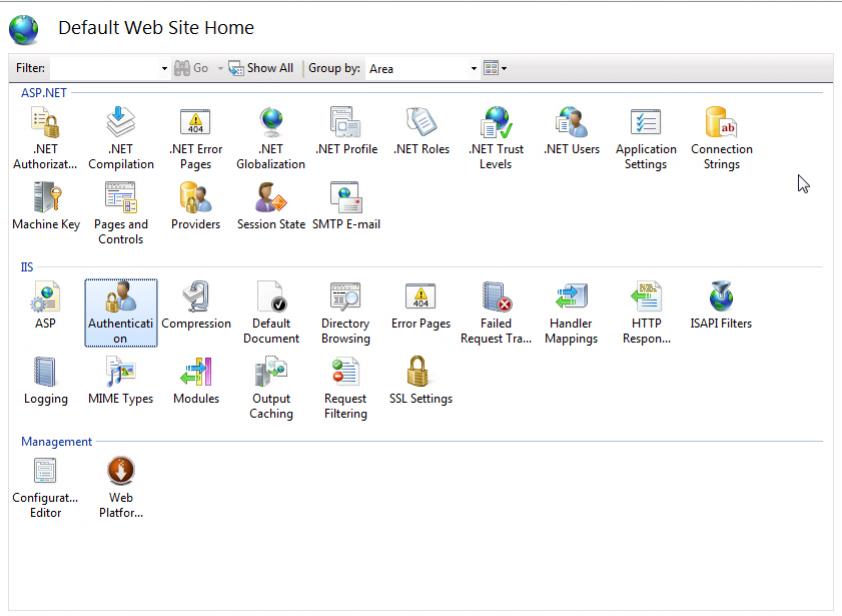
Task: Open Connection Strings feature
Action: (722, 139)
